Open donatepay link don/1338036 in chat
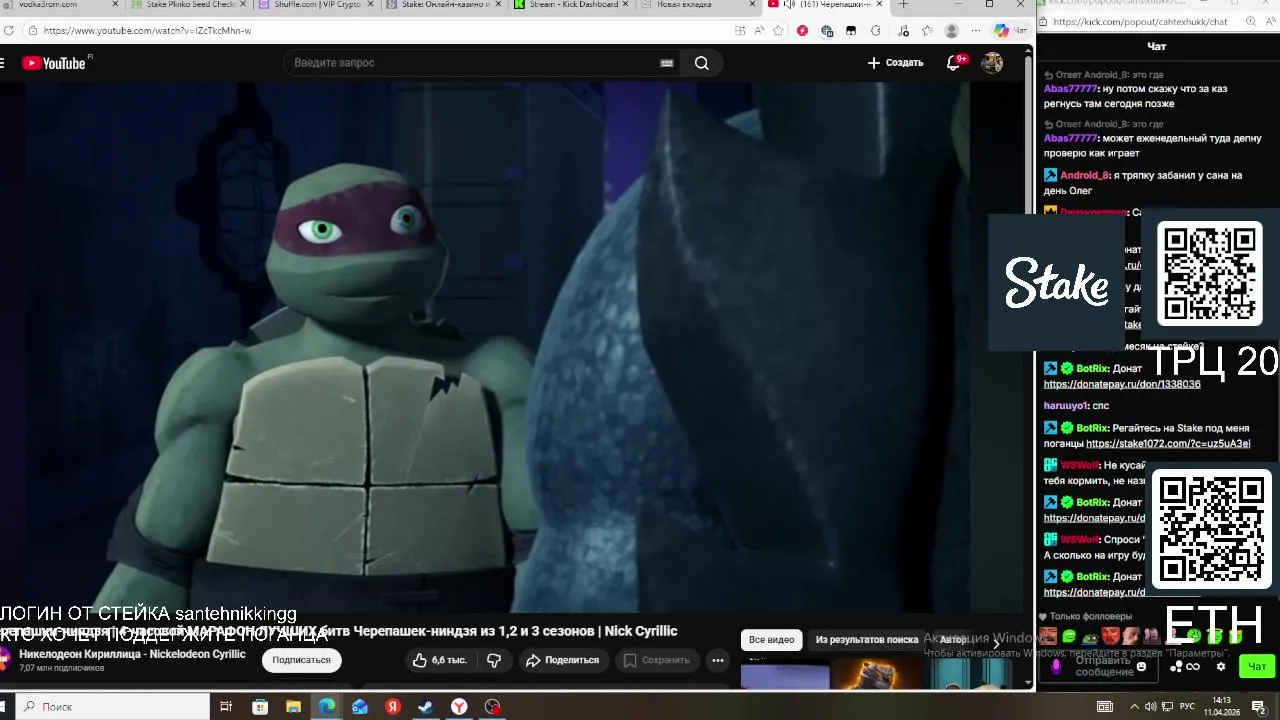 [1122, 384]
